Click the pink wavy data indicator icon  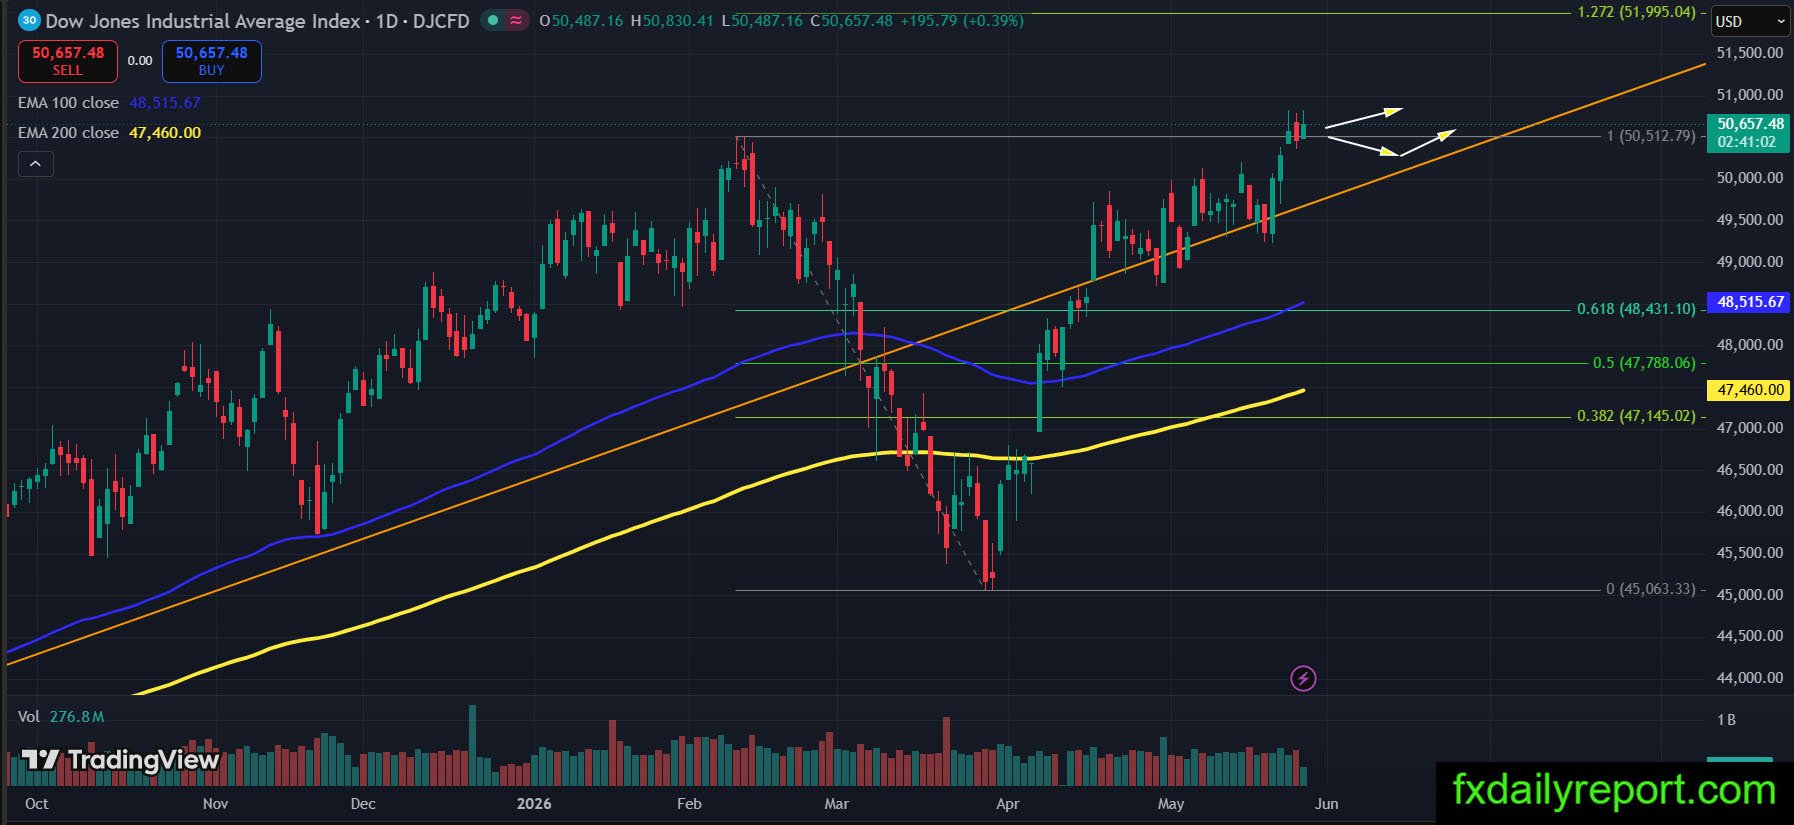pos(516,20)
